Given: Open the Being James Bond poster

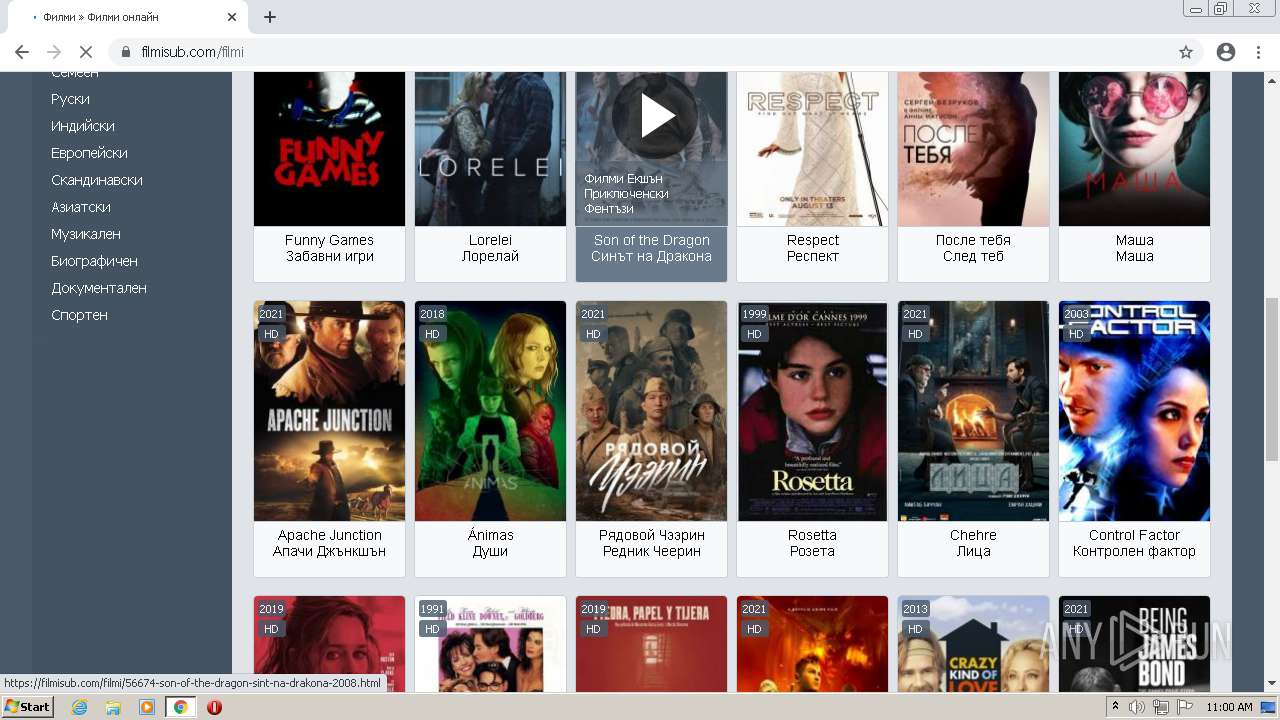Looking at the screenshot, I should tap(1134, 643).
